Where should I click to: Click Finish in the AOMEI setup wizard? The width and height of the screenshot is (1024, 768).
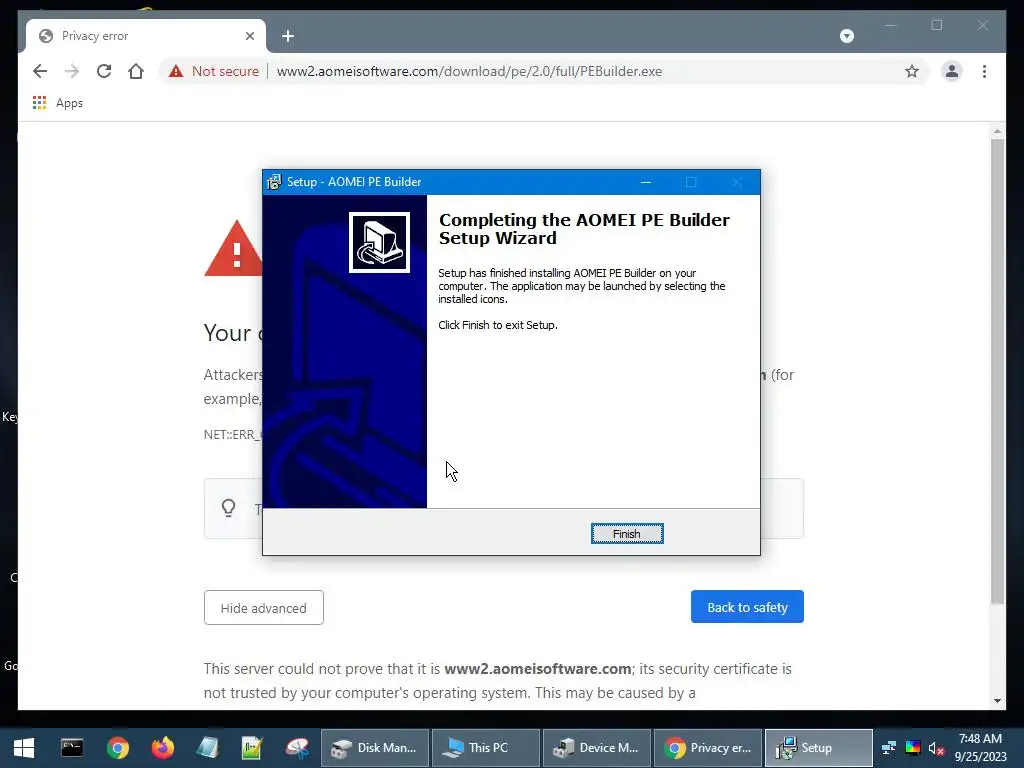(627, 534)
